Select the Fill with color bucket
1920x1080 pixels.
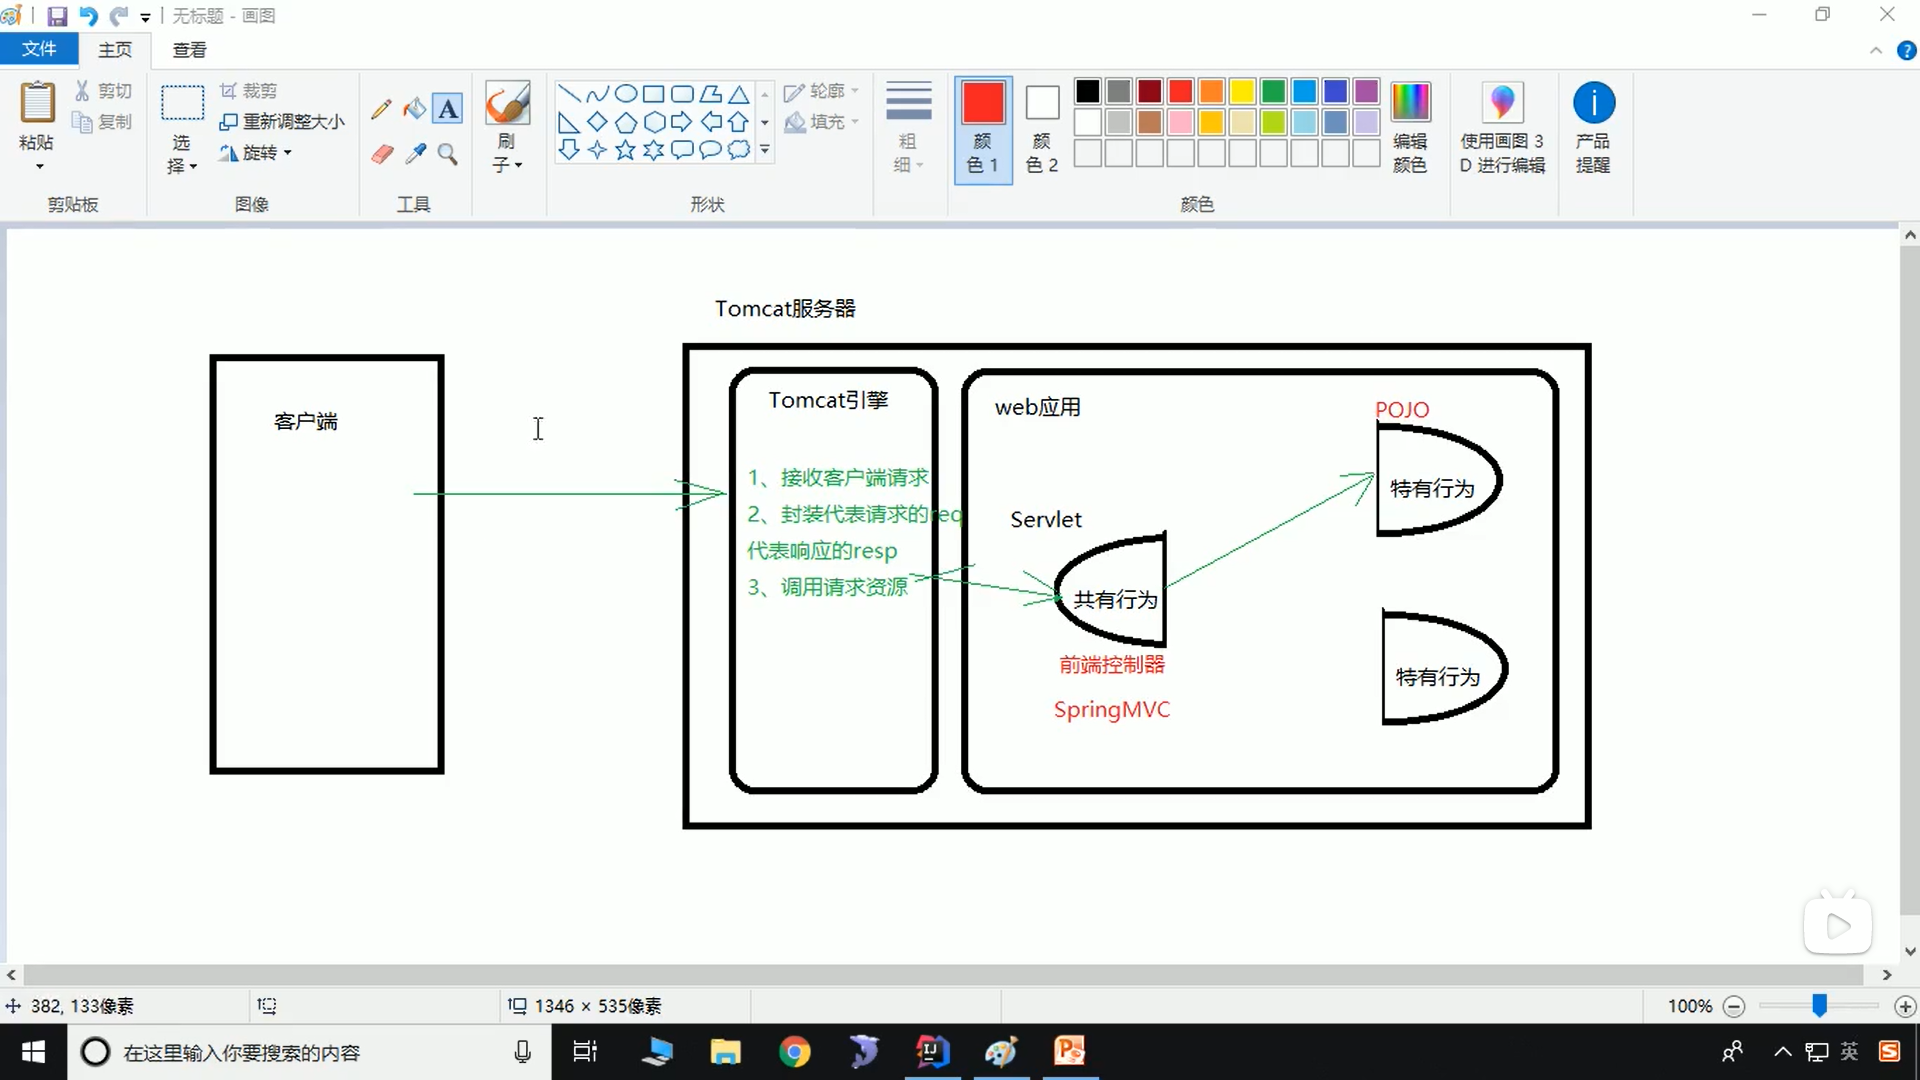(x=414, y=108)
